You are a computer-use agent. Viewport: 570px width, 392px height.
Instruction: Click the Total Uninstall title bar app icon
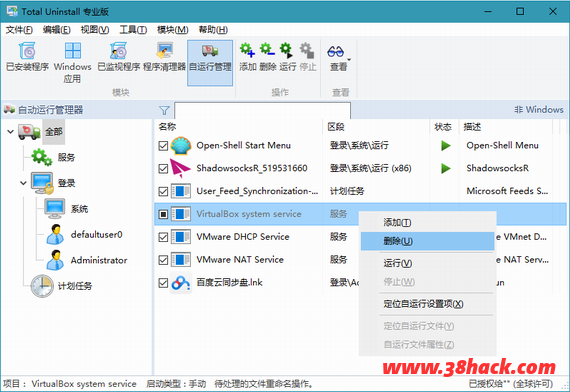[x=12, y=11]
